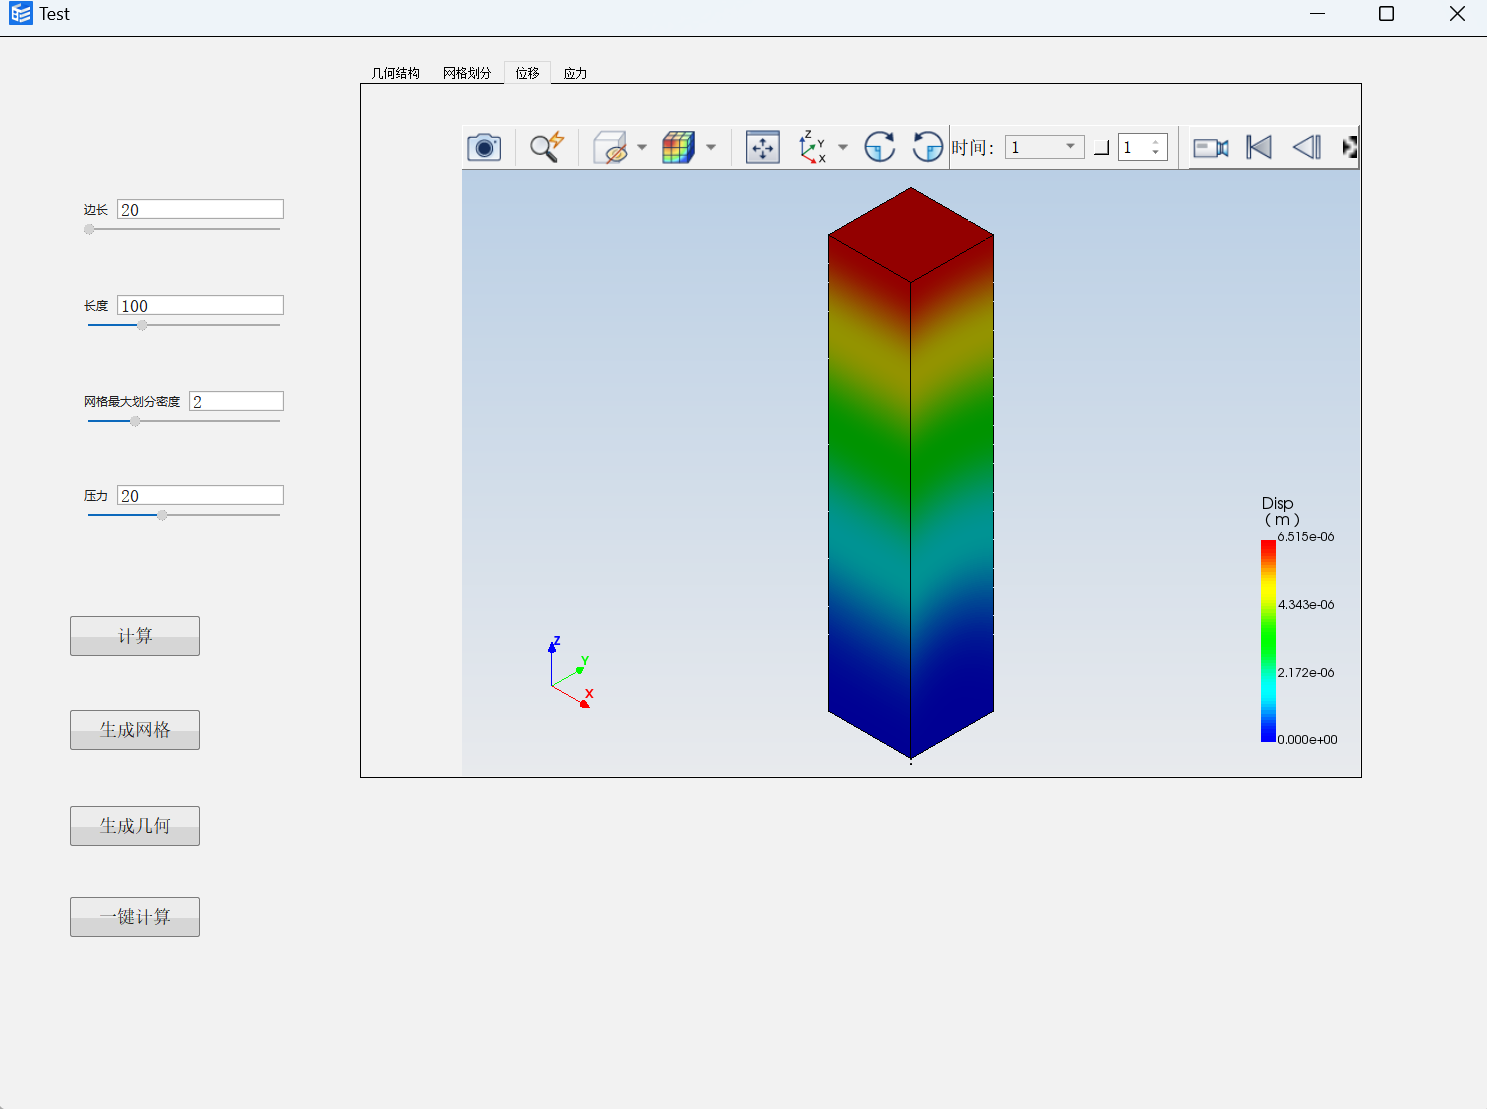Close the Test window
1487x1109 pixels.
(1457, 14)
